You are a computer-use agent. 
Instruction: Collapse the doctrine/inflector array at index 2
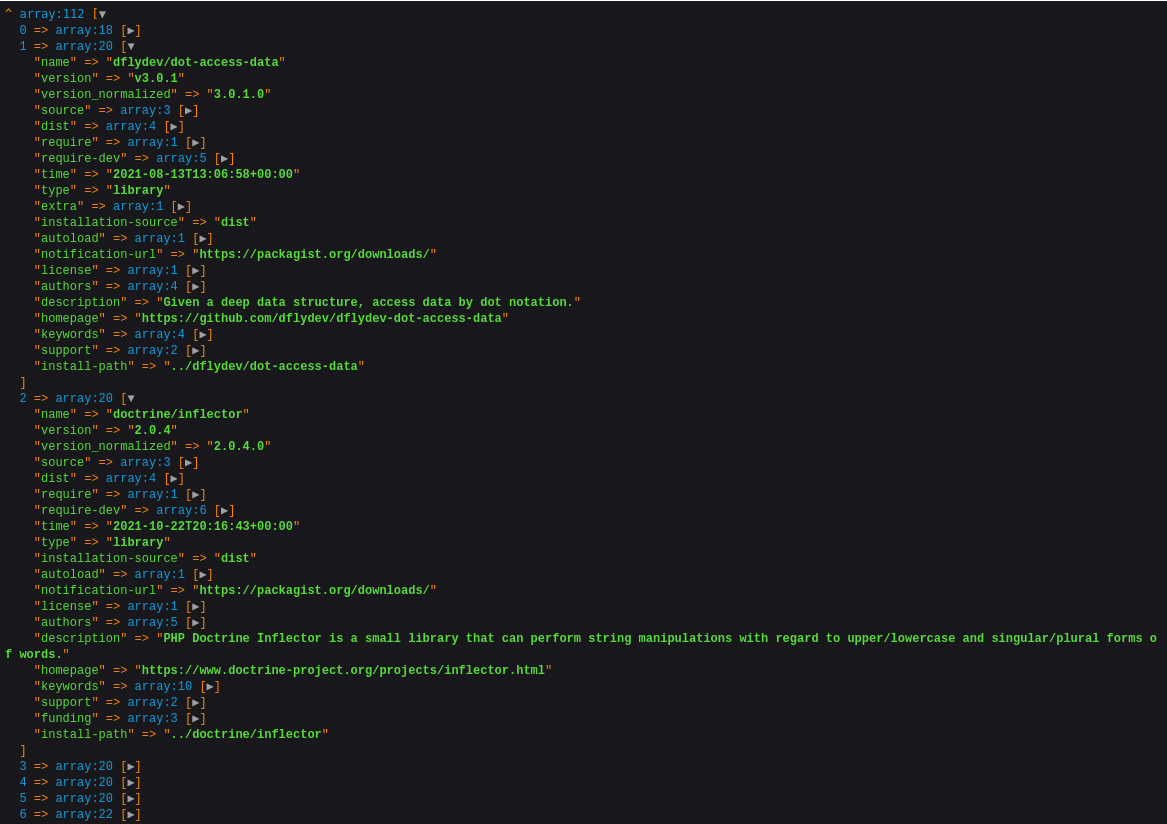pos(131,399)
